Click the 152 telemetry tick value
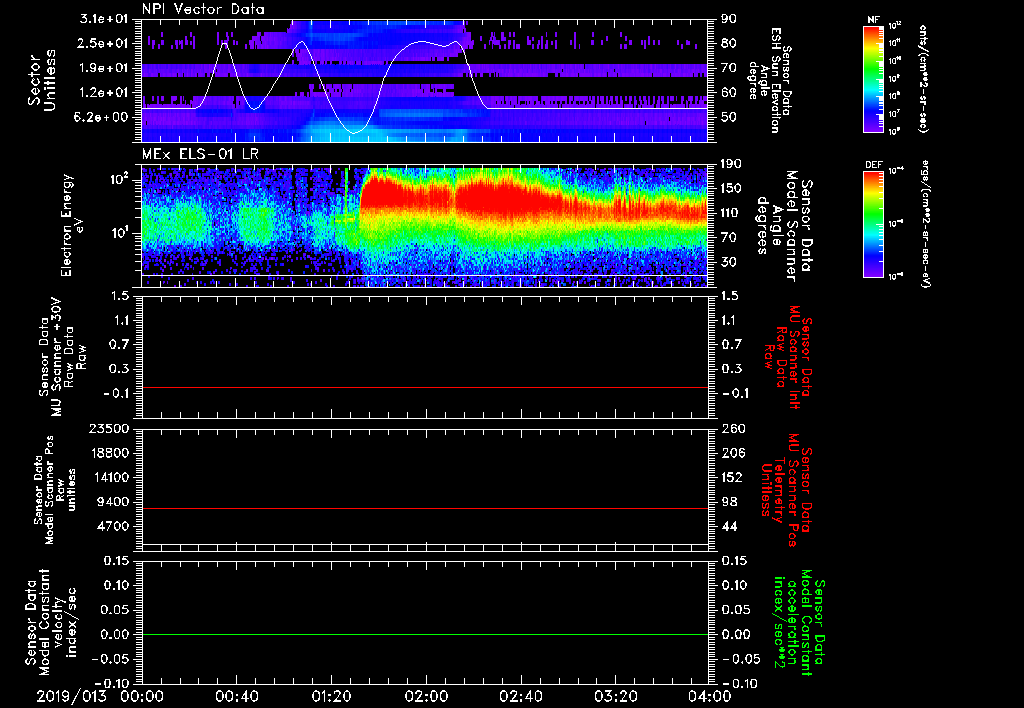This screenshot has width=1024, height=708. (732, 477)
